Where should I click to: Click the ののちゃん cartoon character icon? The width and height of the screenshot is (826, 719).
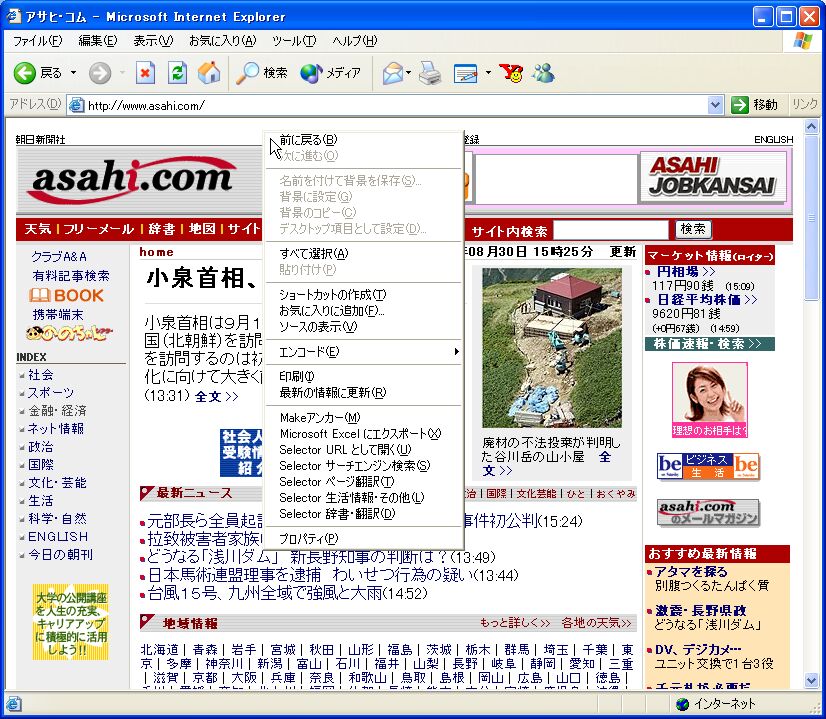(x=69, y=333)
